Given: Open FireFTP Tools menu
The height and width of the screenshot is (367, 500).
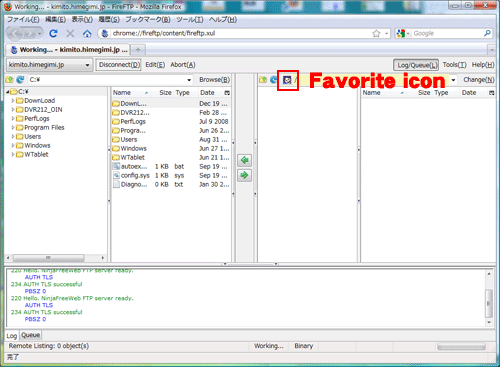Looking at the screenshot, I should point(454,65).
